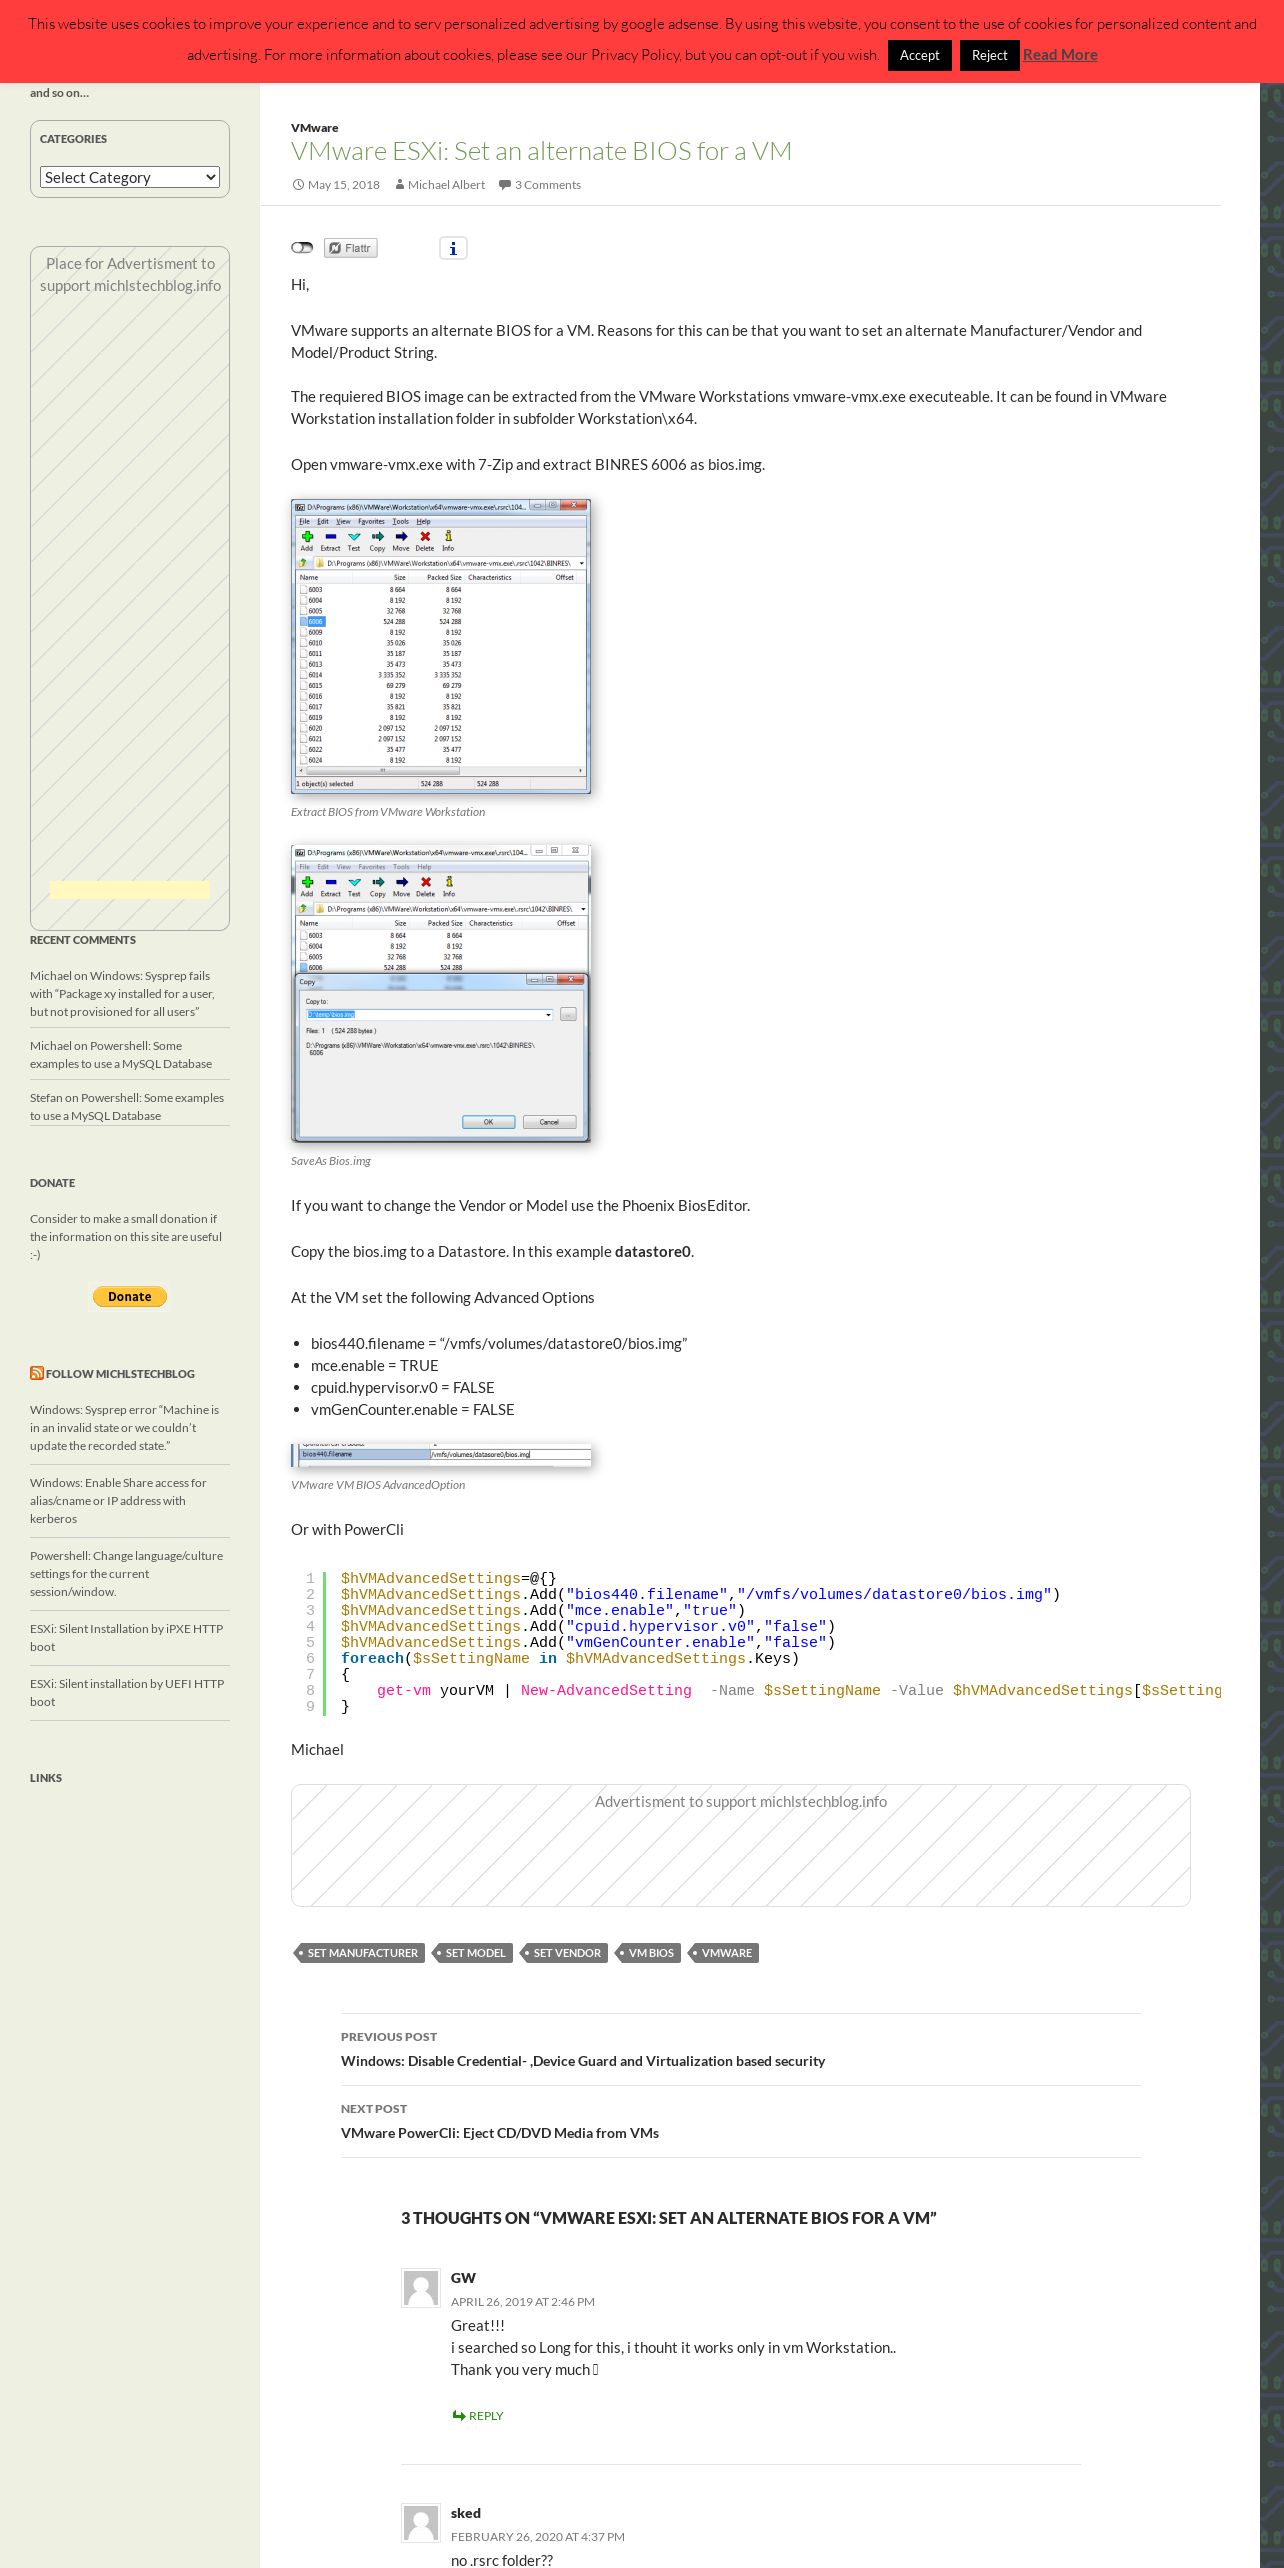The image size is (1284, 2568).
Task: Click list item cpuid.hypervisor.v0 = FALSE
Action: coord(403,1388)
